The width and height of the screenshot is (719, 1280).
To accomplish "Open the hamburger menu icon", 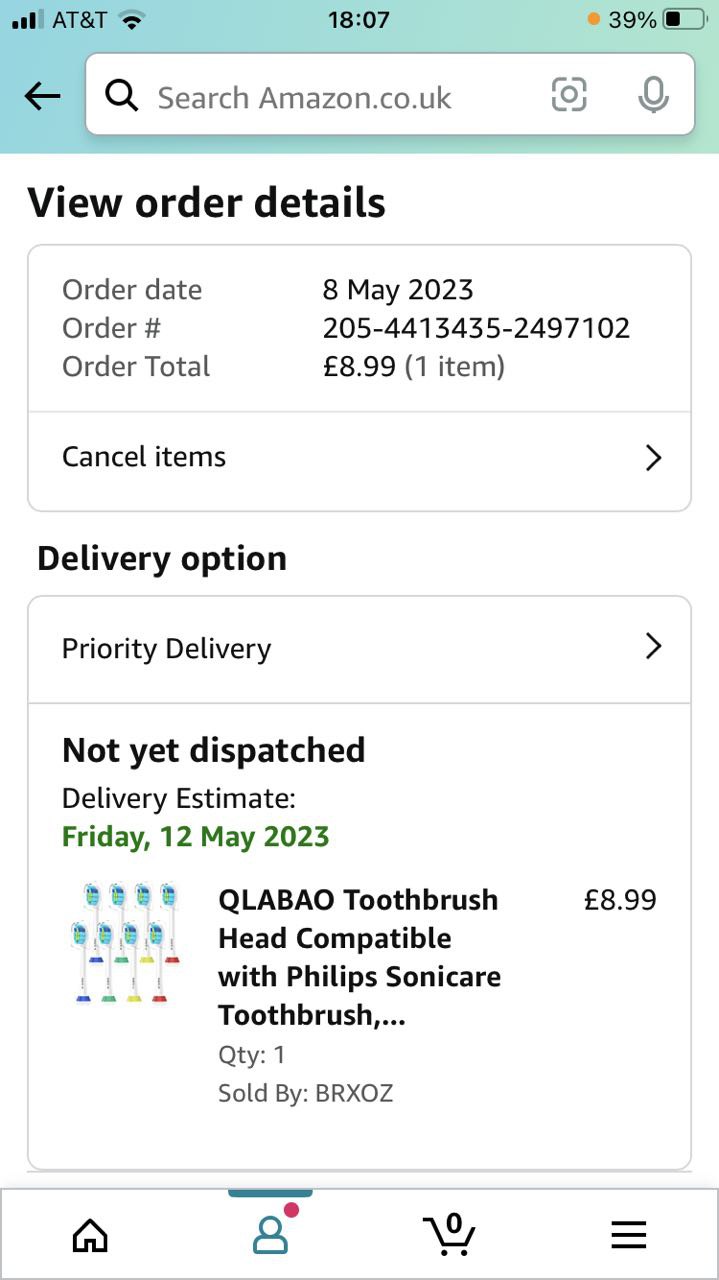I will pyautogui.click(x=629, y=1236).
